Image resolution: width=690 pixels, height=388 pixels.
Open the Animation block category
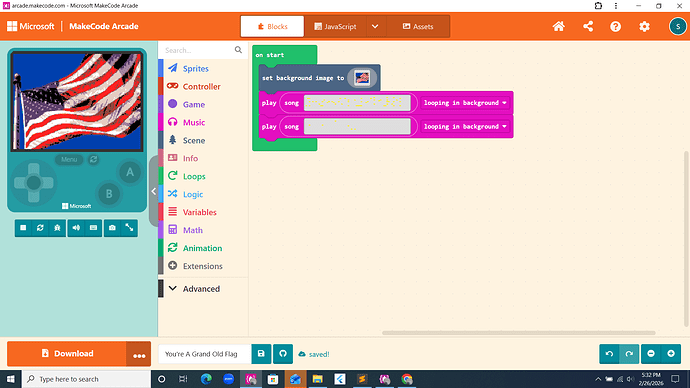coord(203,248)
